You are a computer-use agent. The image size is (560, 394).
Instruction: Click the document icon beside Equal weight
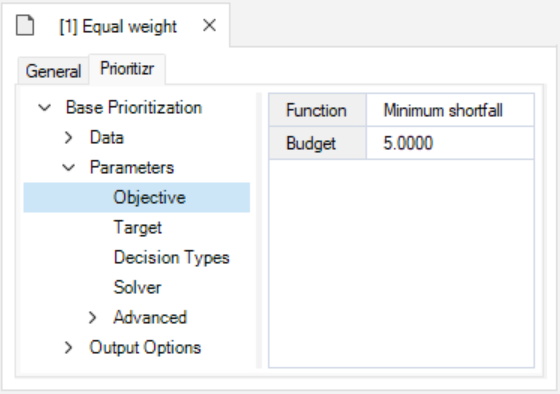point(25,26)
